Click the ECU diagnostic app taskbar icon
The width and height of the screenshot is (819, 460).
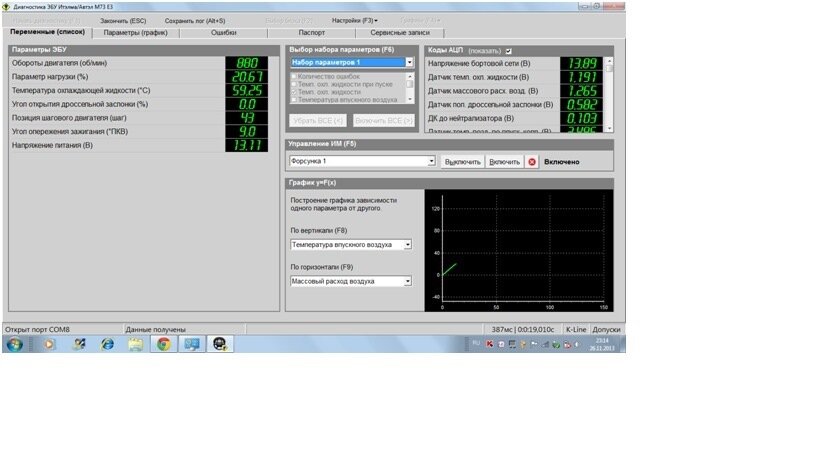click(x=220, y=344)
